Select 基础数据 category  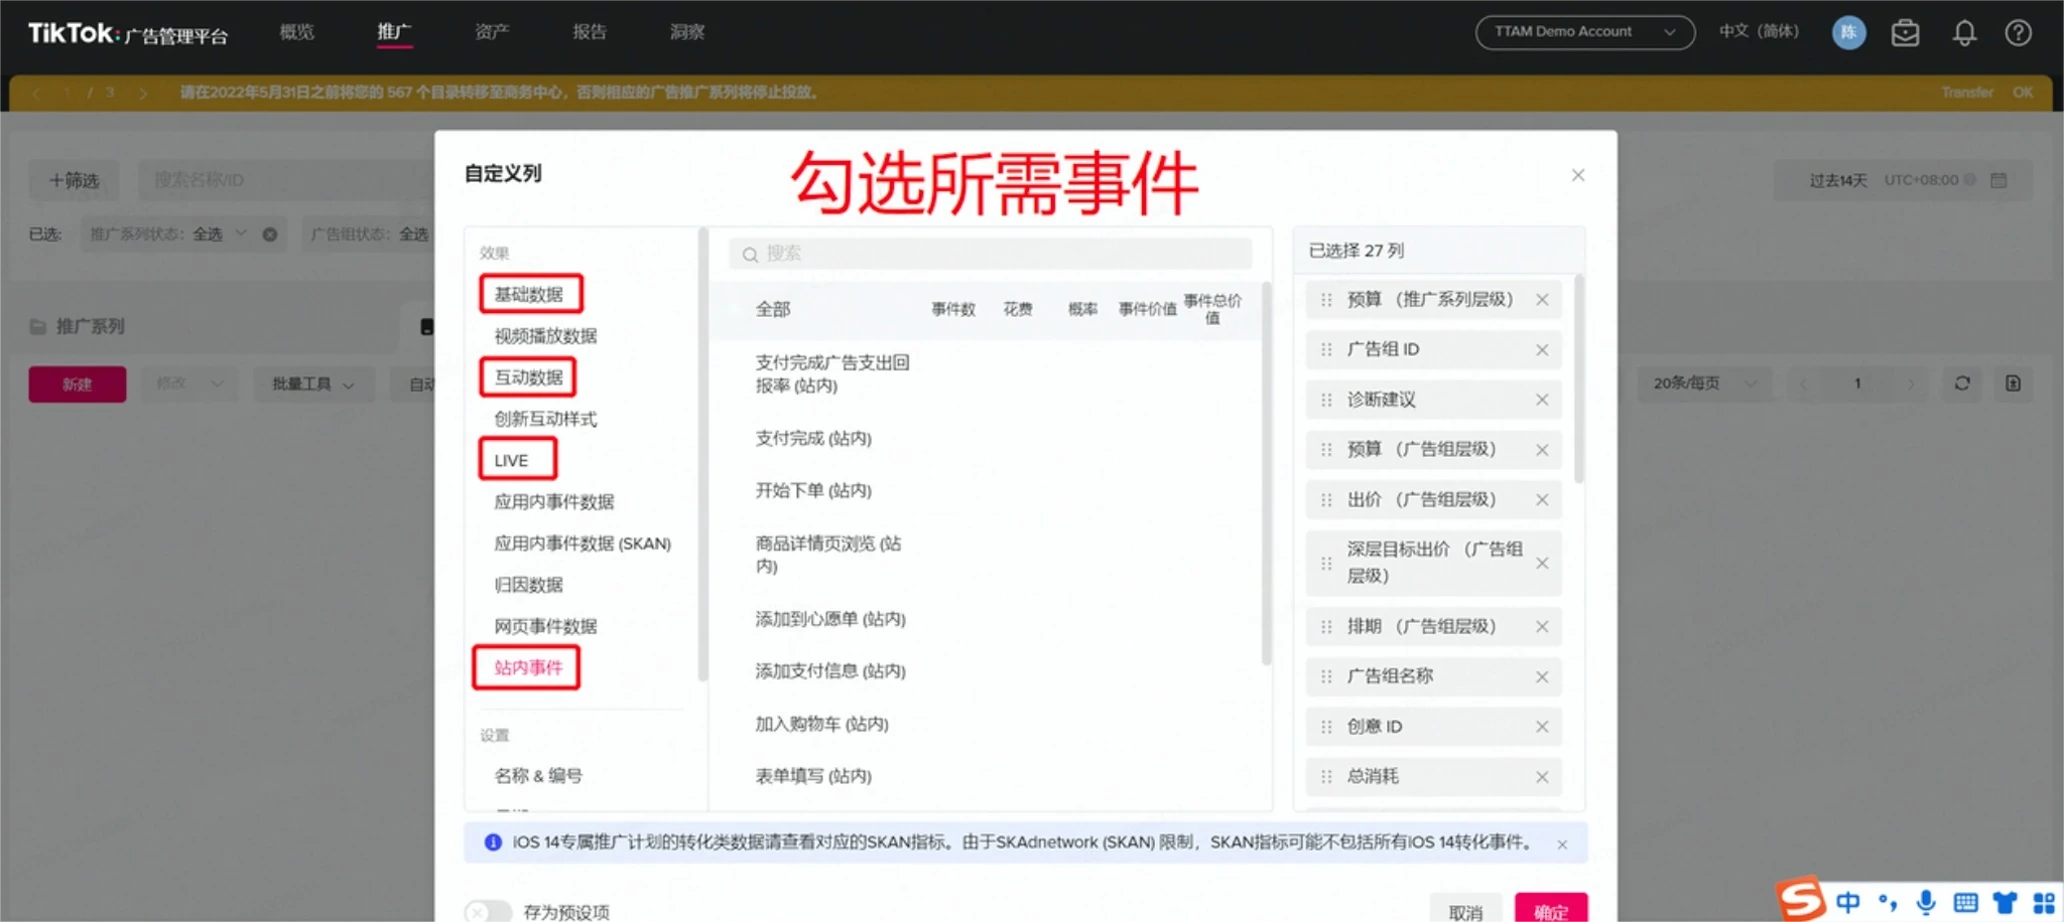tap(529, 294)
